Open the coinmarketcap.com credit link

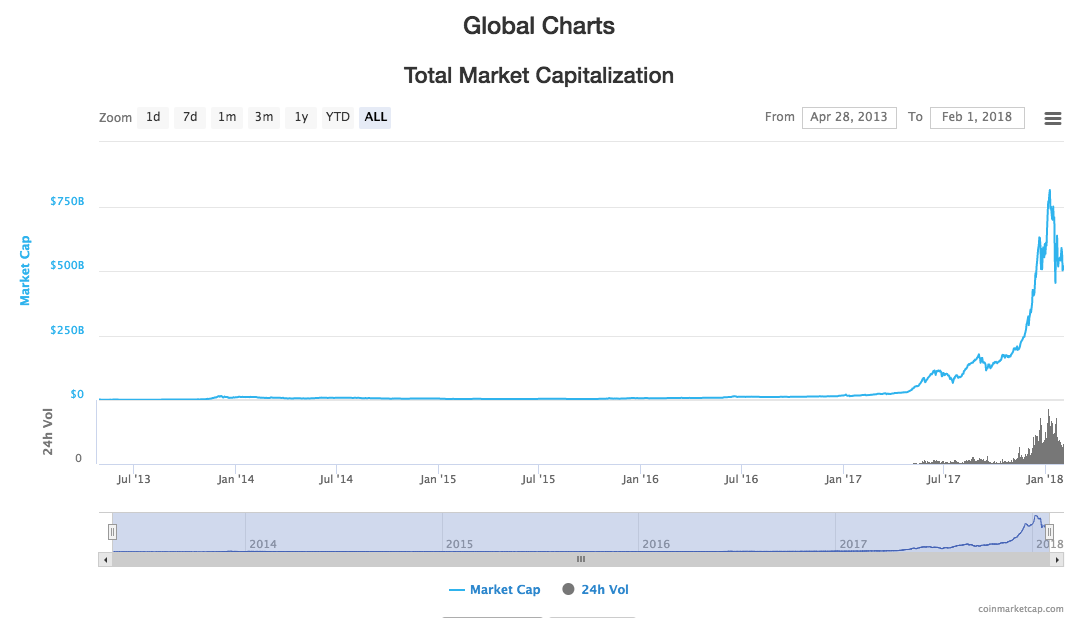(x=1029, y=608)
